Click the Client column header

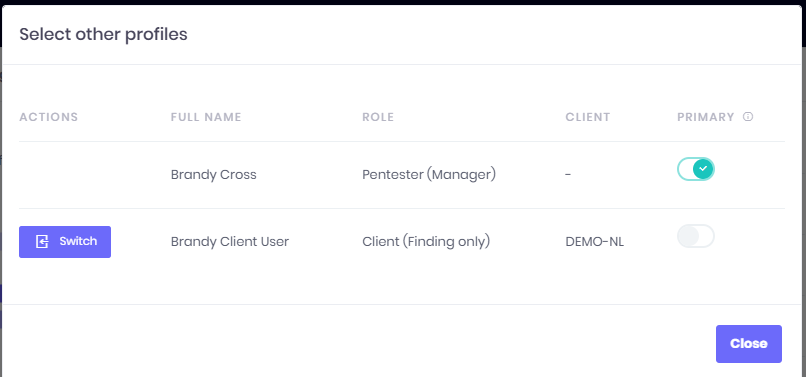[x=588, y=117]
